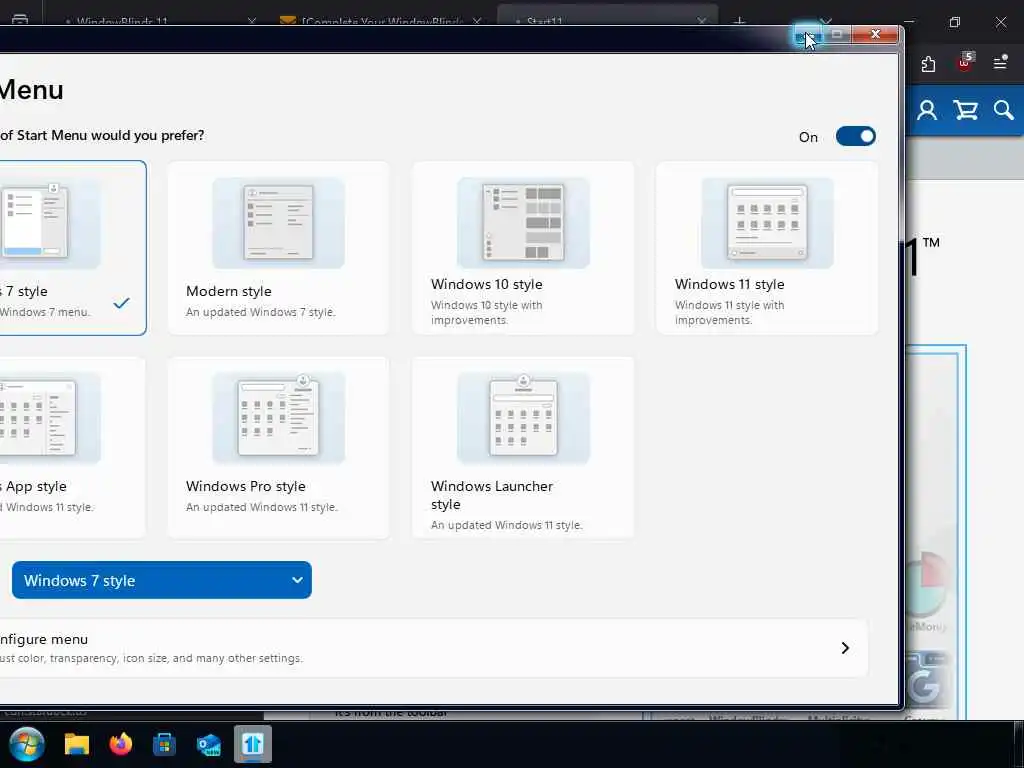Choose the Windows 10 style card
This screenshot has width=1024, height=768.
coord(523,248)
